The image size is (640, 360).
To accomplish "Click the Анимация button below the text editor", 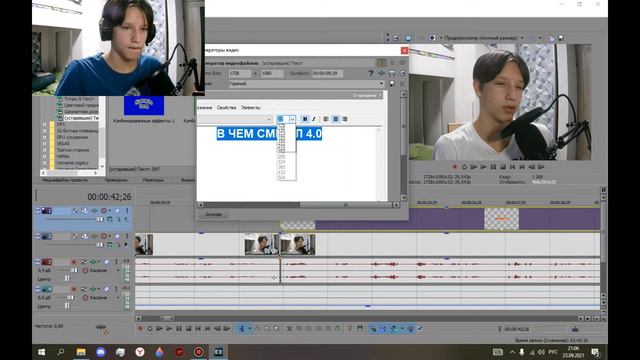I will (x=213, y=214).
